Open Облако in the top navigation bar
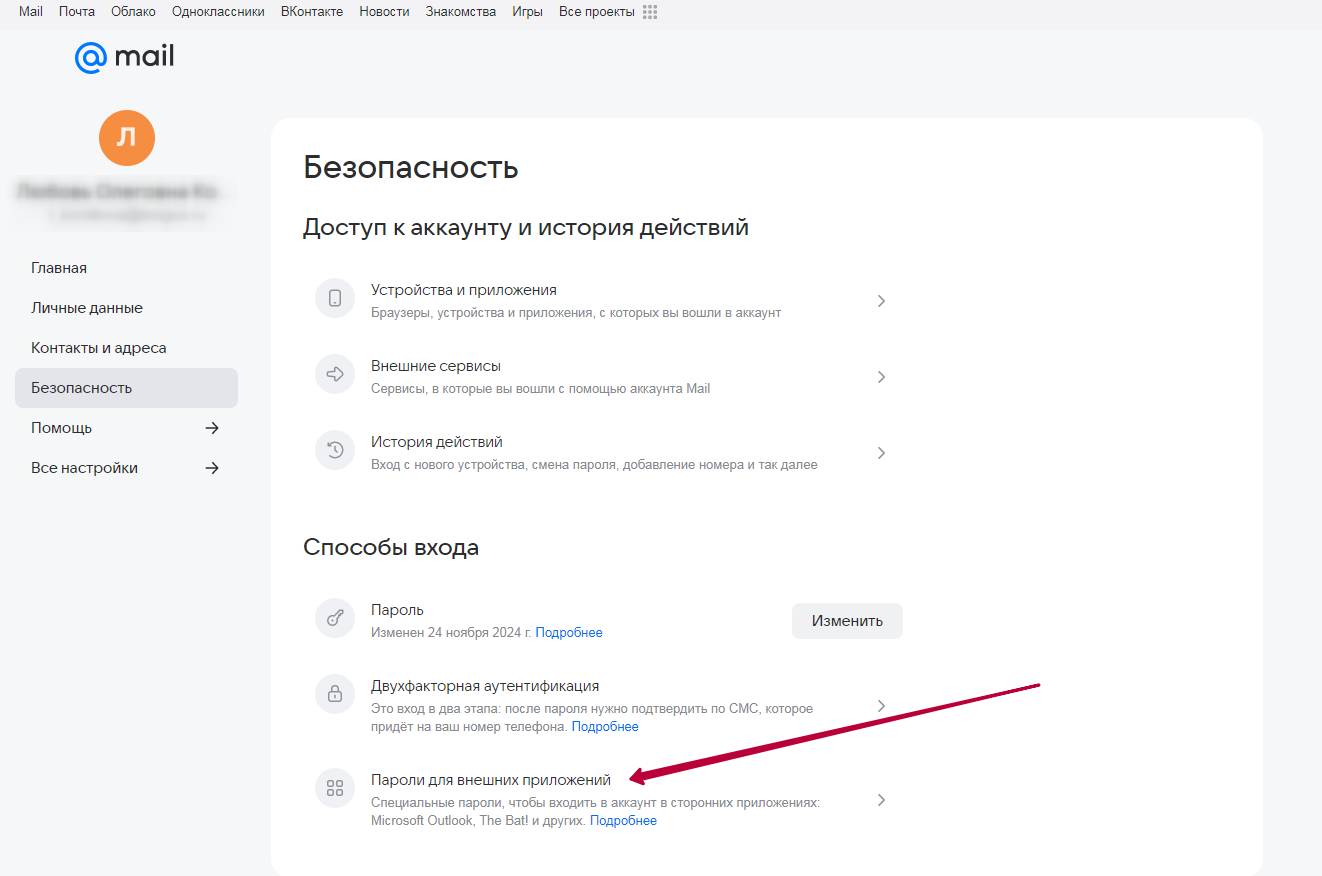This screenshot has width=1322, height=876. pos(133,12)
